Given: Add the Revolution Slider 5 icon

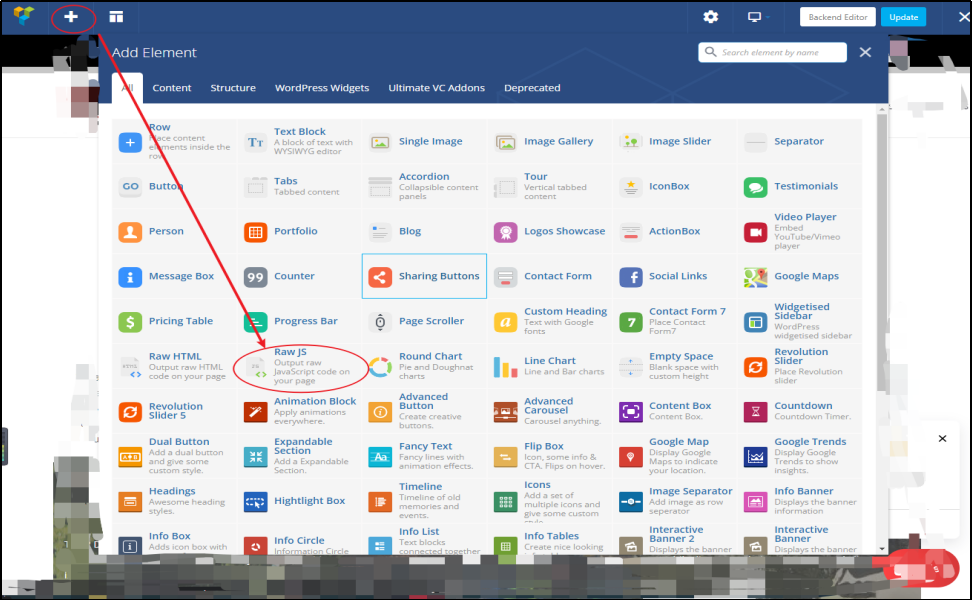Looking at the screenshot, I should [130, 412].
